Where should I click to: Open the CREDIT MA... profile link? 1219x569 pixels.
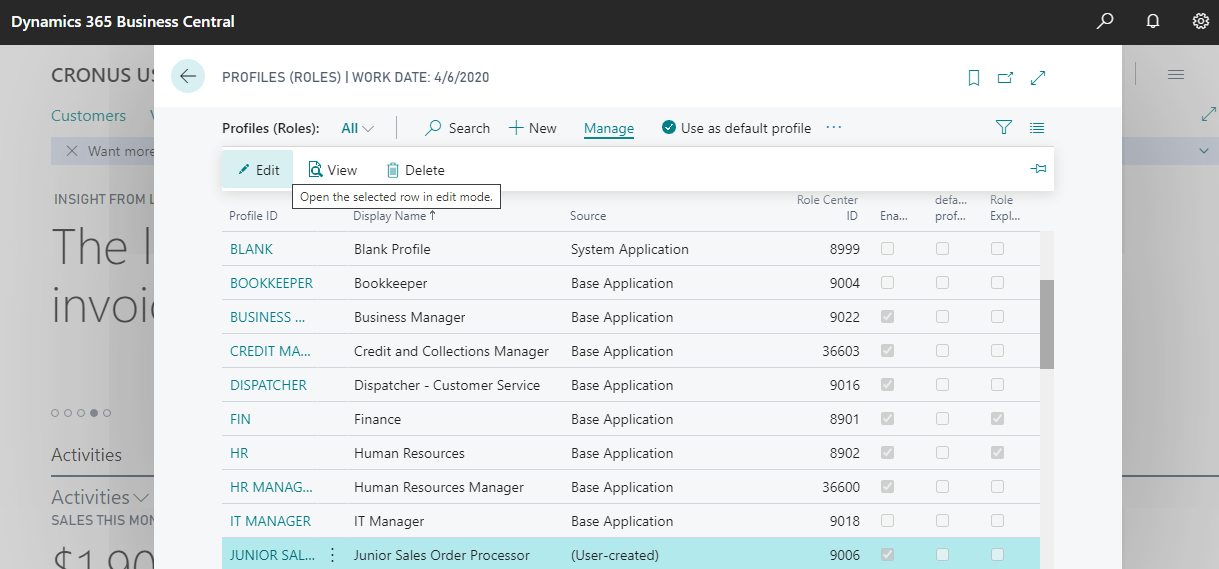pyautogui.click(x=270, y=351)
